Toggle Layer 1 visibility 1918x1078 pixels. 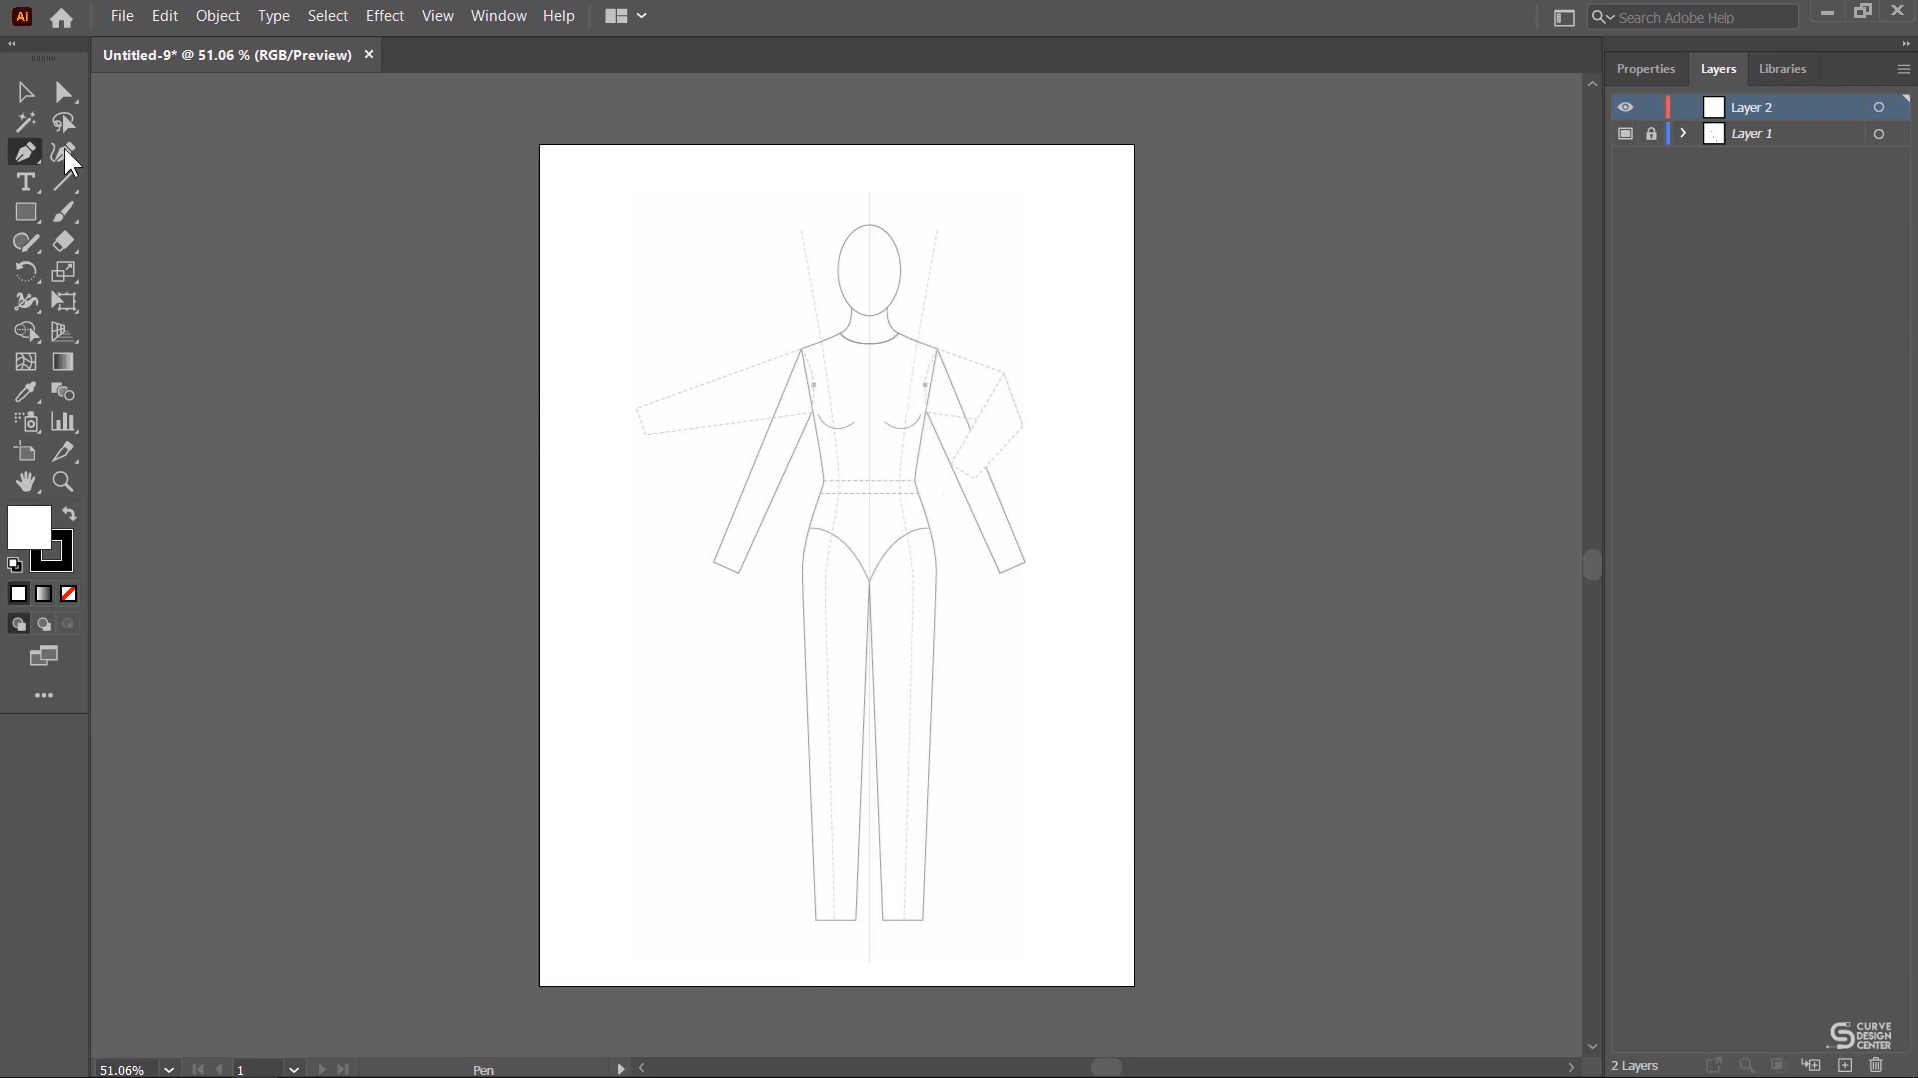(x=1626, y=133)
